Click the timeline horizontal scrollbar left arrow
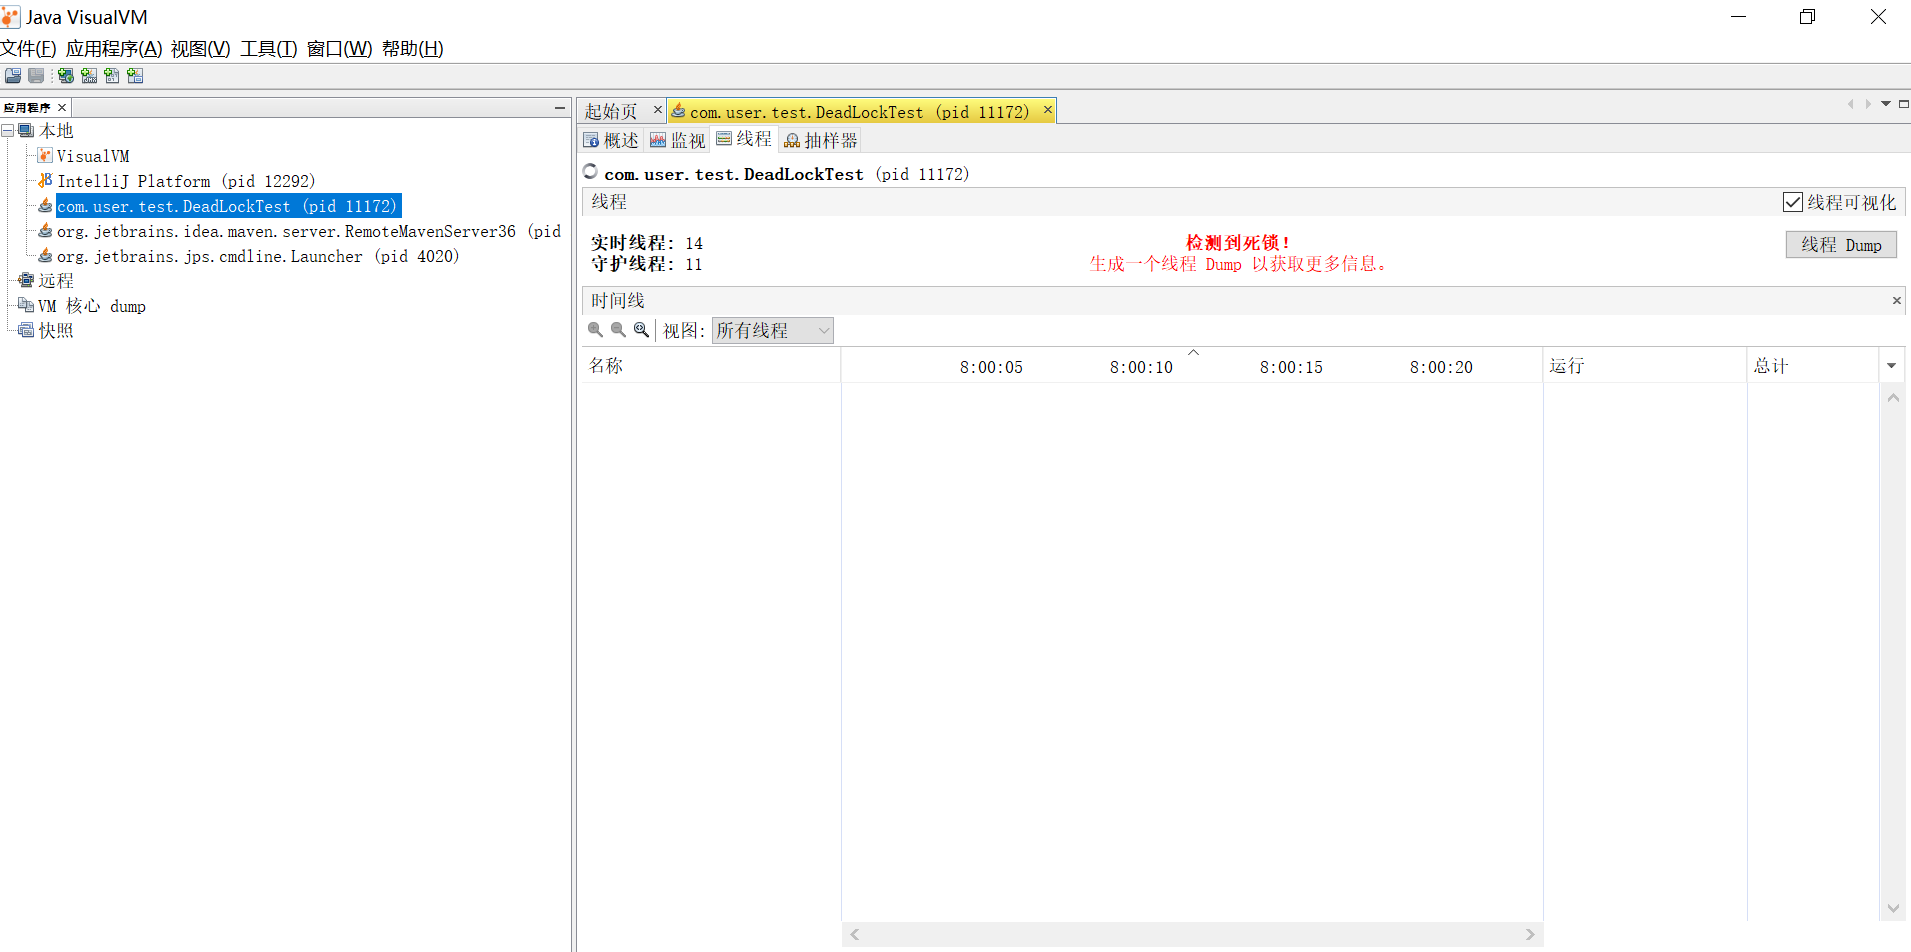 point(854,934)
